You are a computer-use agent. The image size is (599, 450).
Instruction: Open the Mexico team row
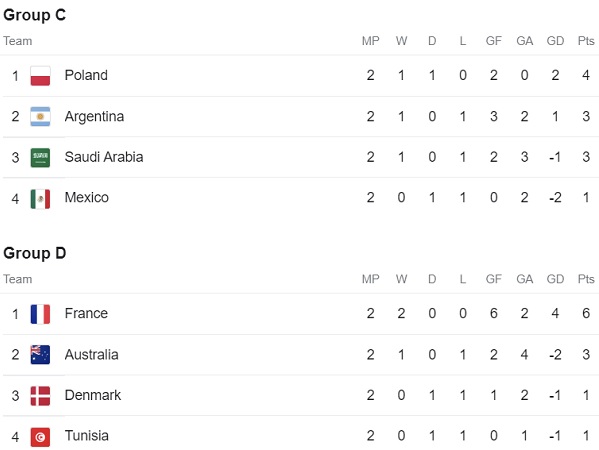(300, 198)
